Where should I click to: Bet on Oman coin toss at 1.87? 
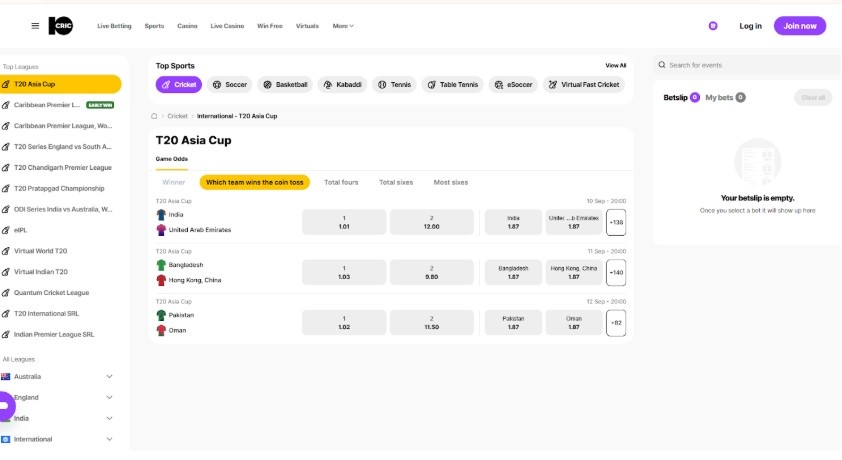(574, 323)
